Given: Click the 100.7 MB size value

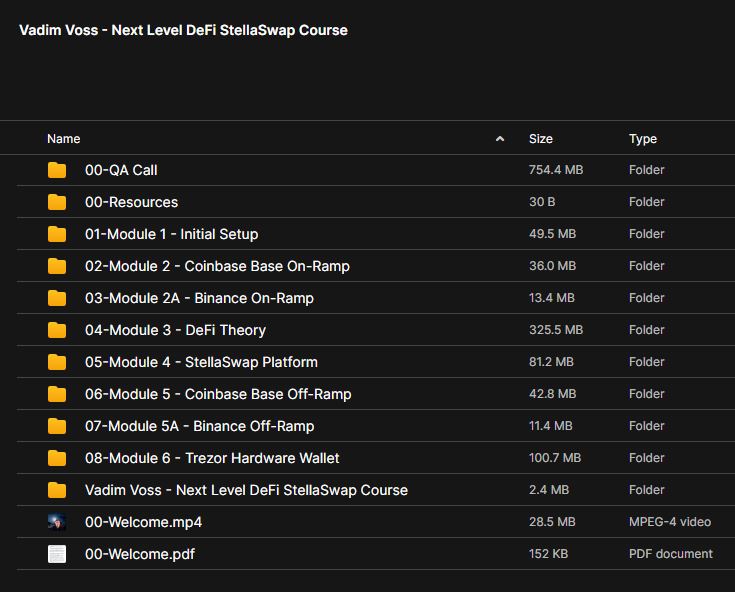Looking at the screenshot, I should pos(555,457).
